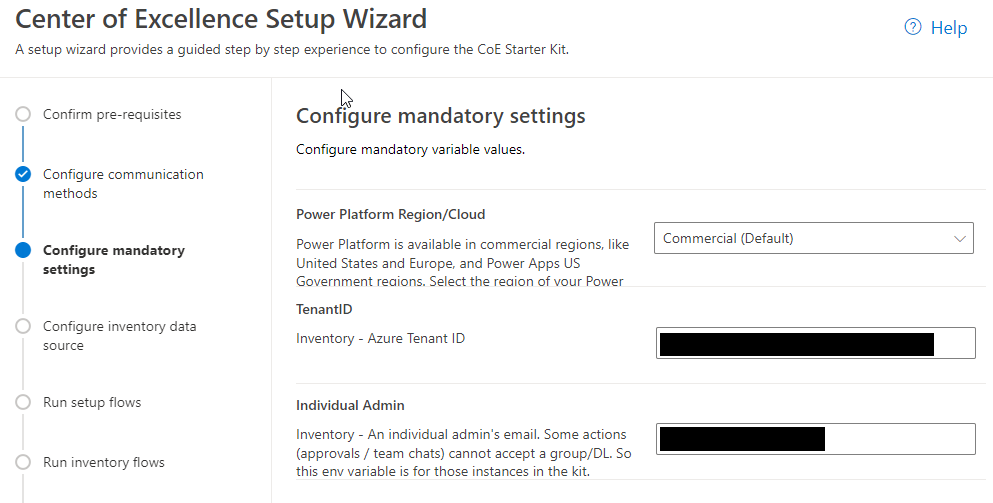Click the Help question mark icon

pyautogui.click(x=912, y=28)
